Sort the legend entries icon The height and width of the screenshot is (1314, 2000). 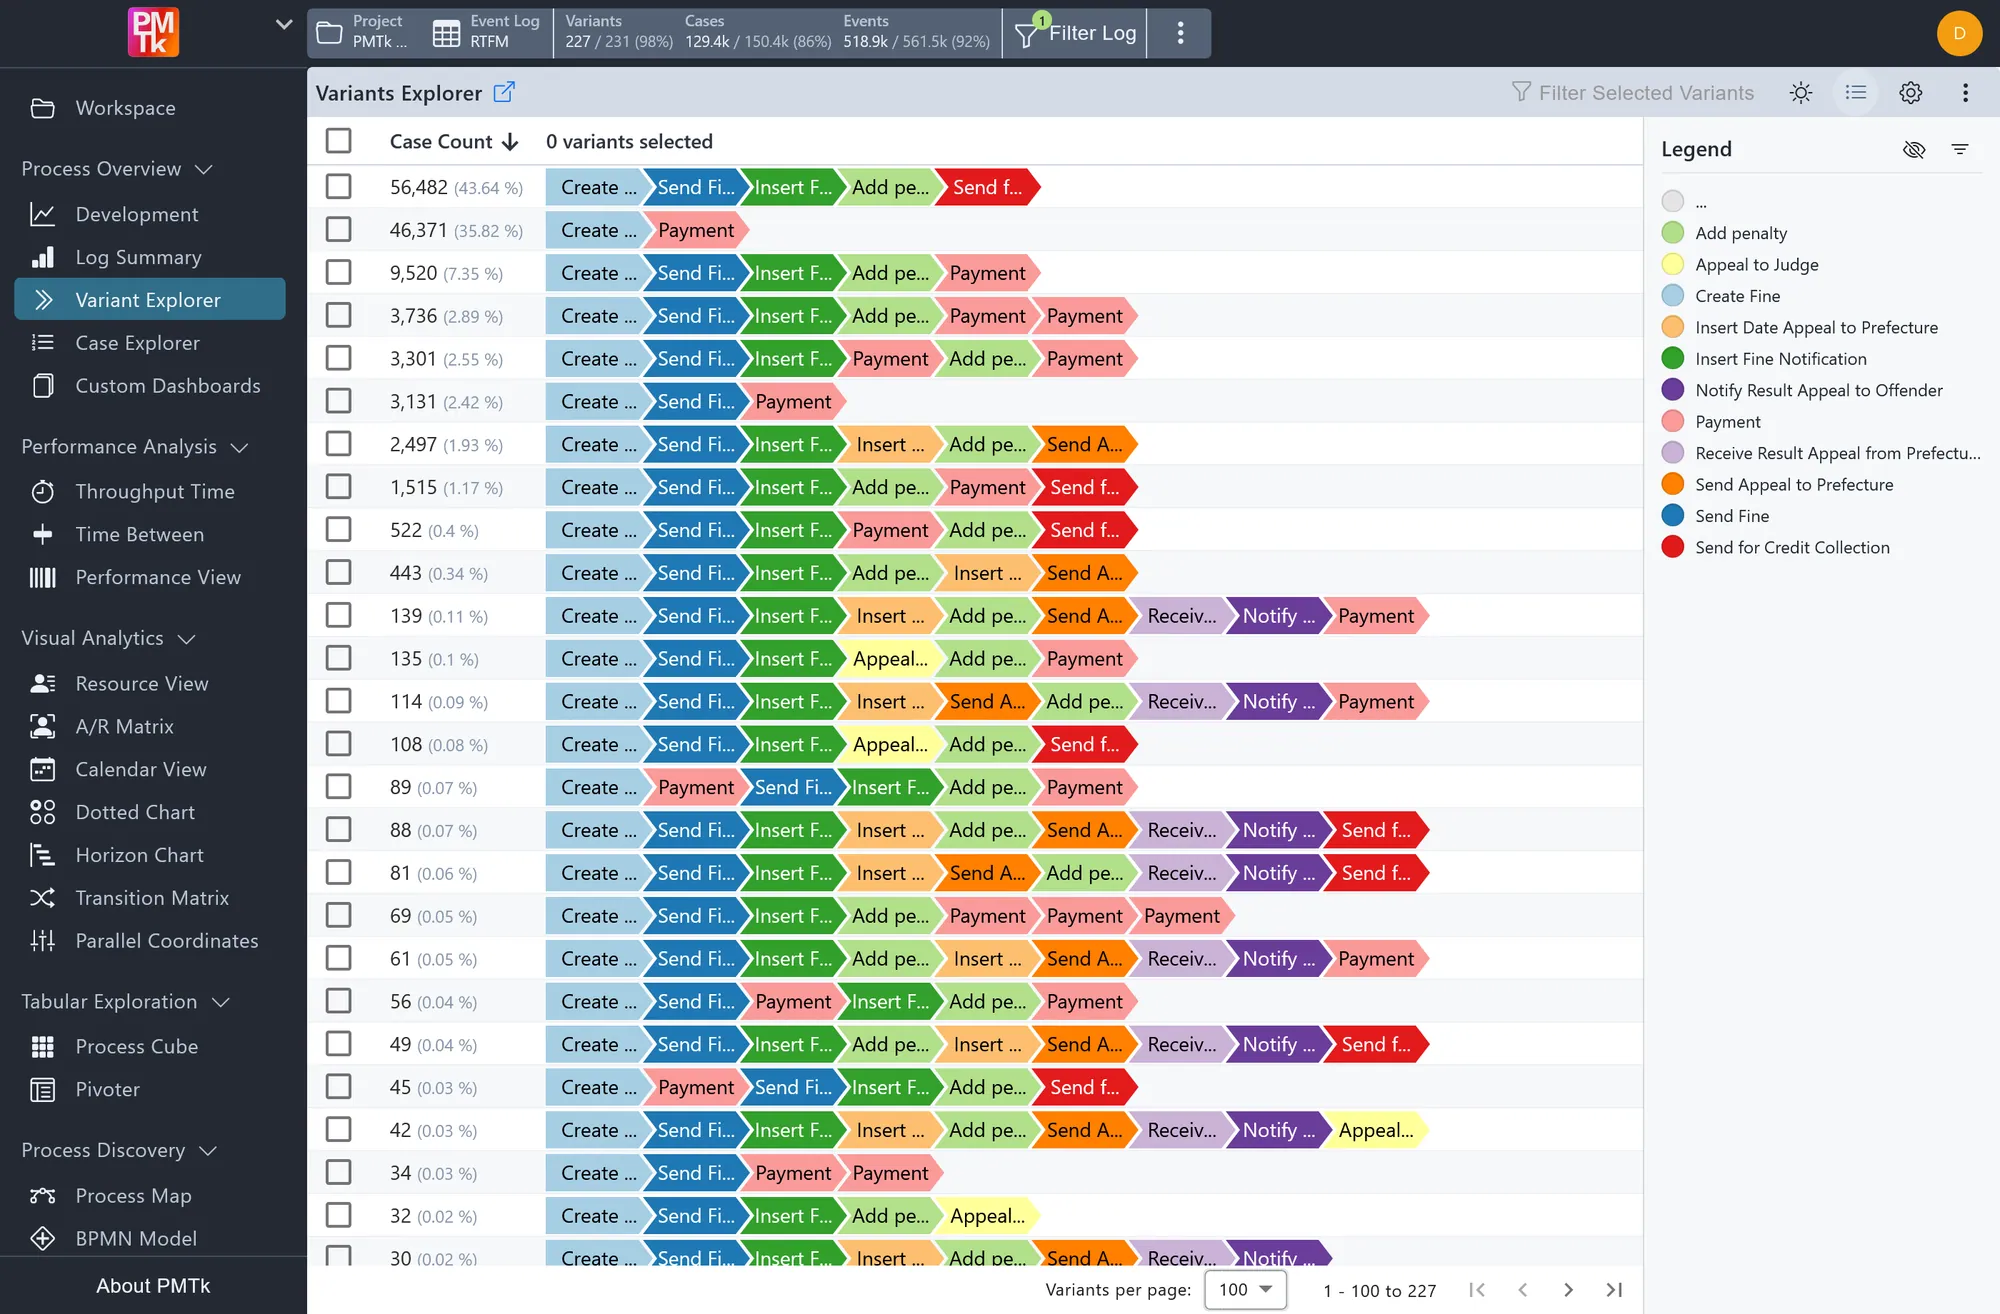(x=1960, y=149)
